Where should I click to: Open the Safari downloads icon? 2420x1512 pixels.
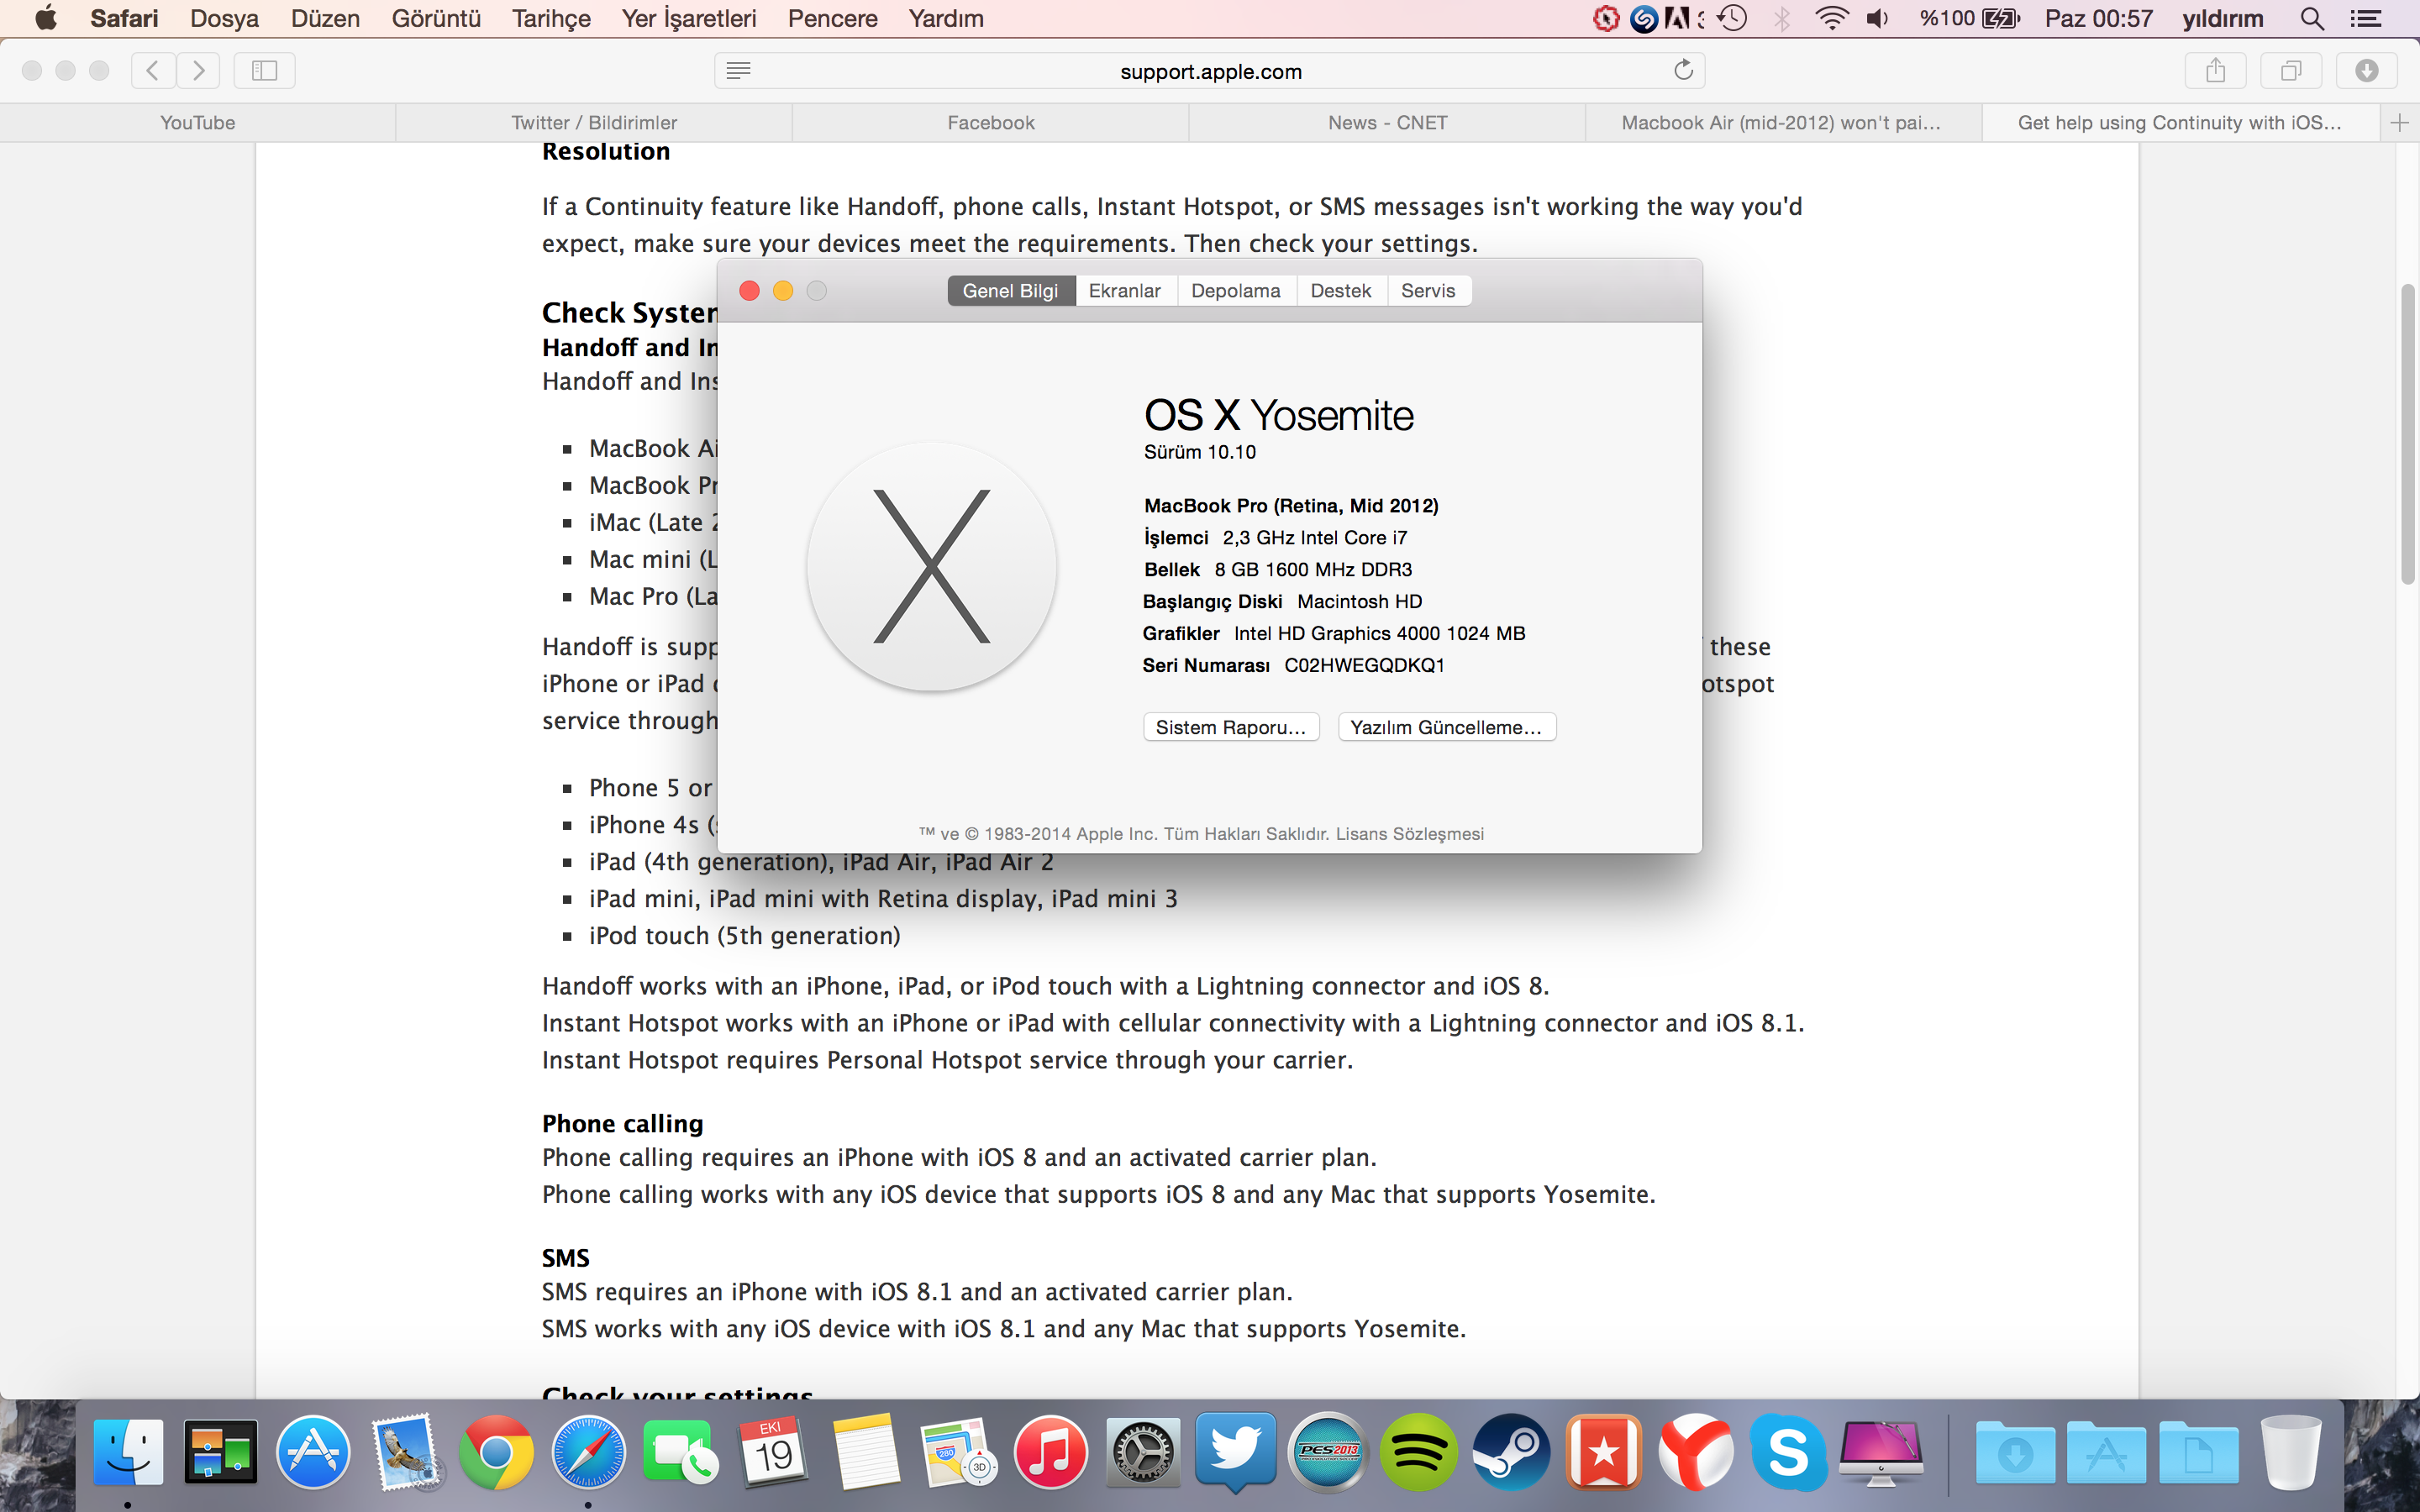pos(2365,70)
